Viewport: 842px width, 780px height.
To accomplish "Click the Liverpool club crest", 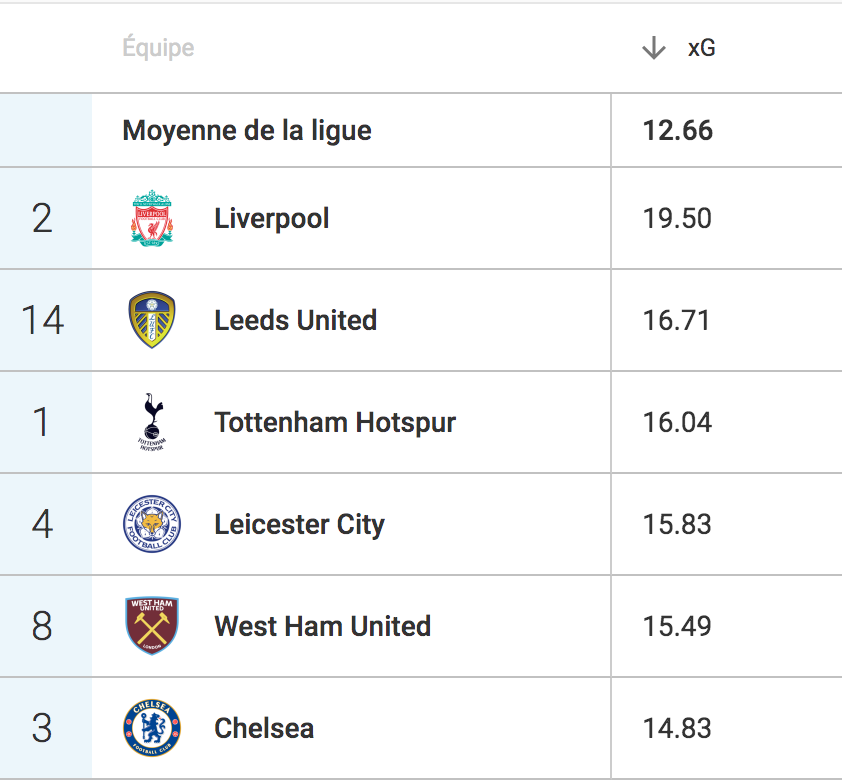I will click(152, 218).
